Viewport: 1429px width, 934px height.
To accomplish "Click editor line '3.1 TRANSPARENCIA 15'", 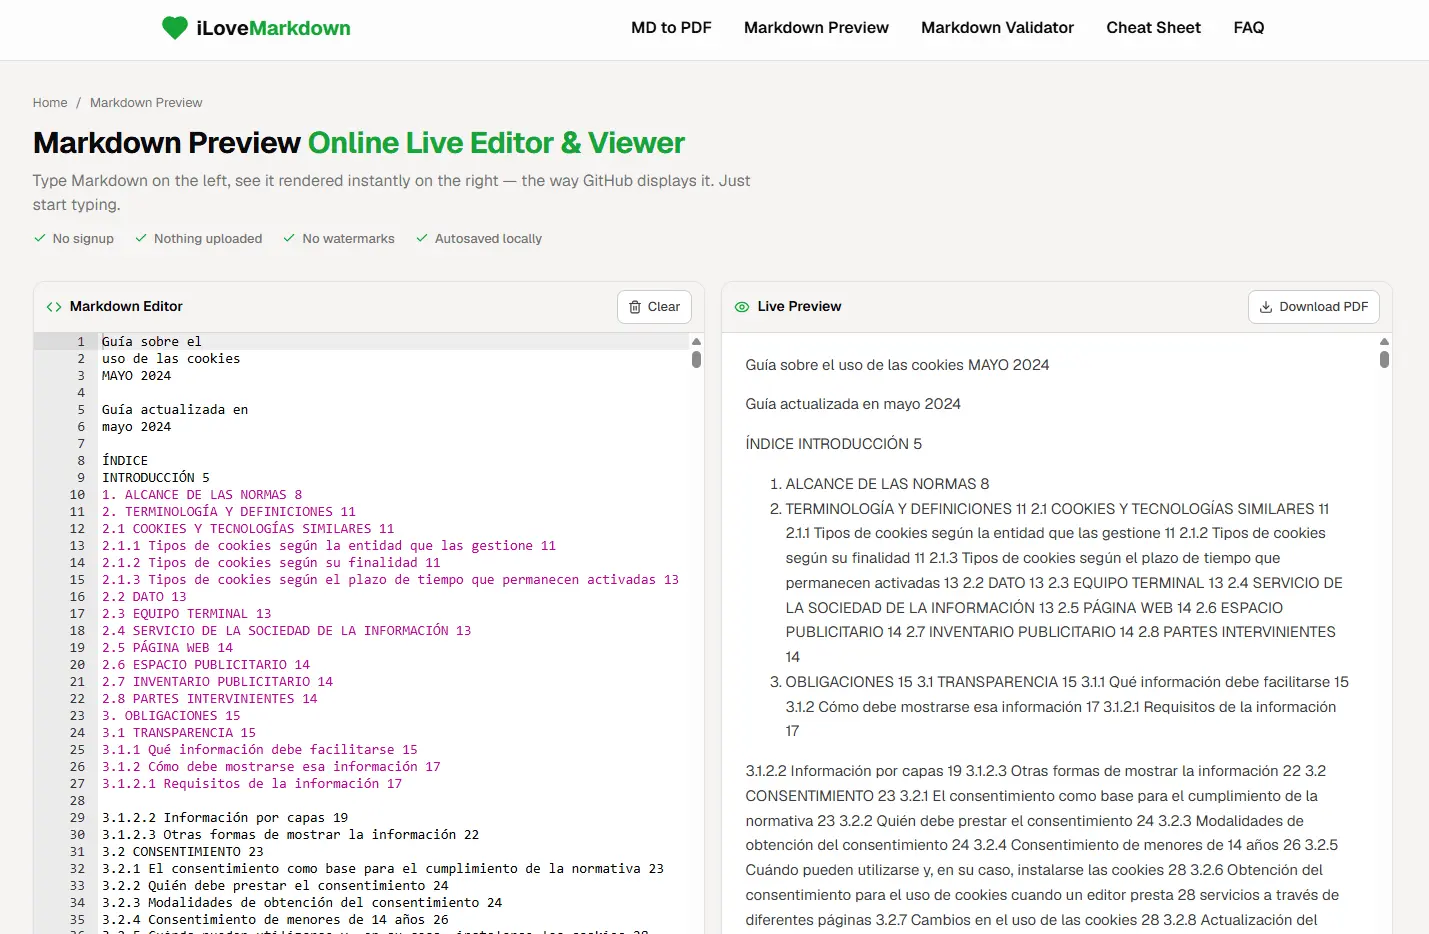I will (x=179, y=733).
